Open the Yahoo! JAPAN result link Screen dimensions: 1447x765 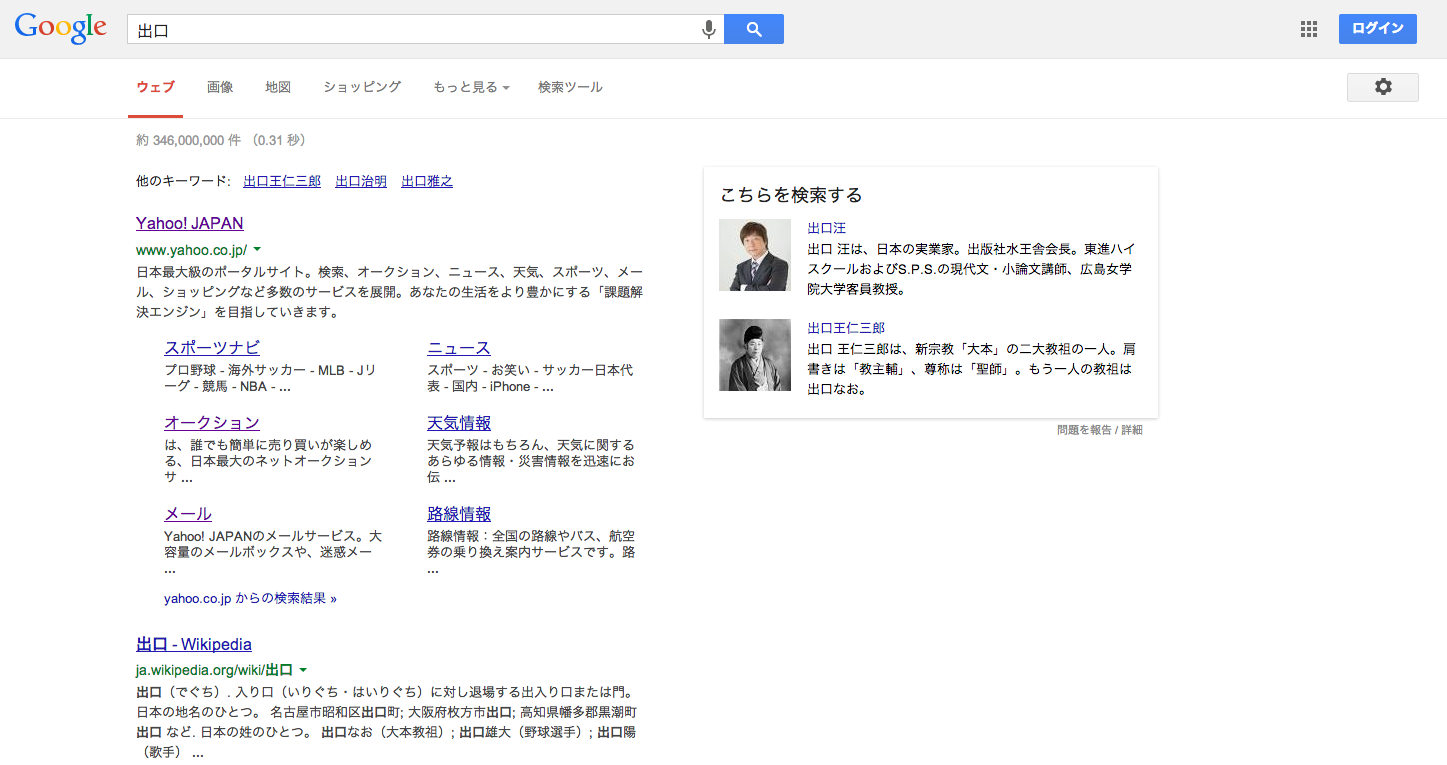(x=190, y=223)
